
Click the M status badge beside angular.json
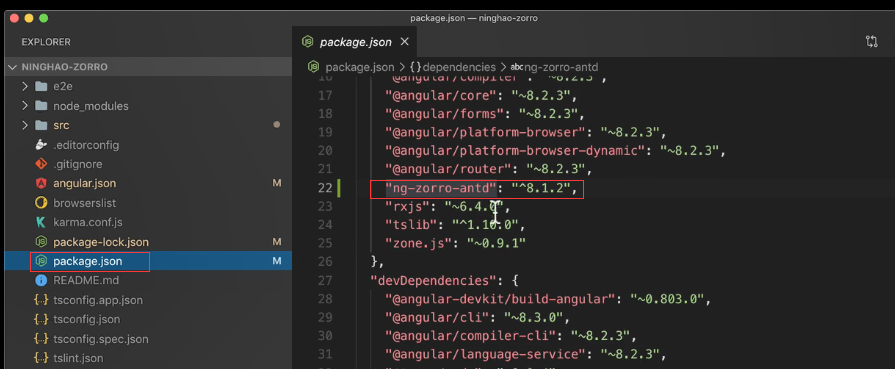click(277, 184)
